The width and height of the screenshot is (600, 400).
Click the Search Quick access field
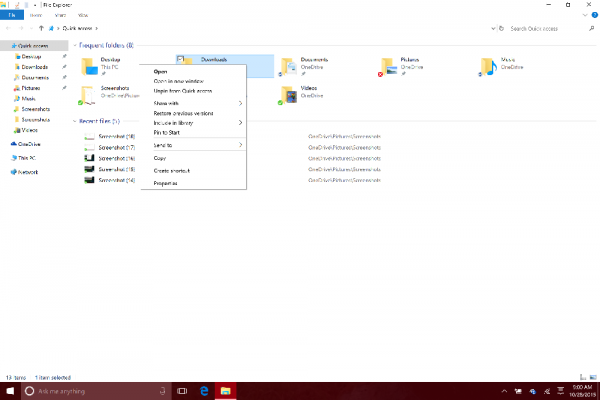(546, 28)
